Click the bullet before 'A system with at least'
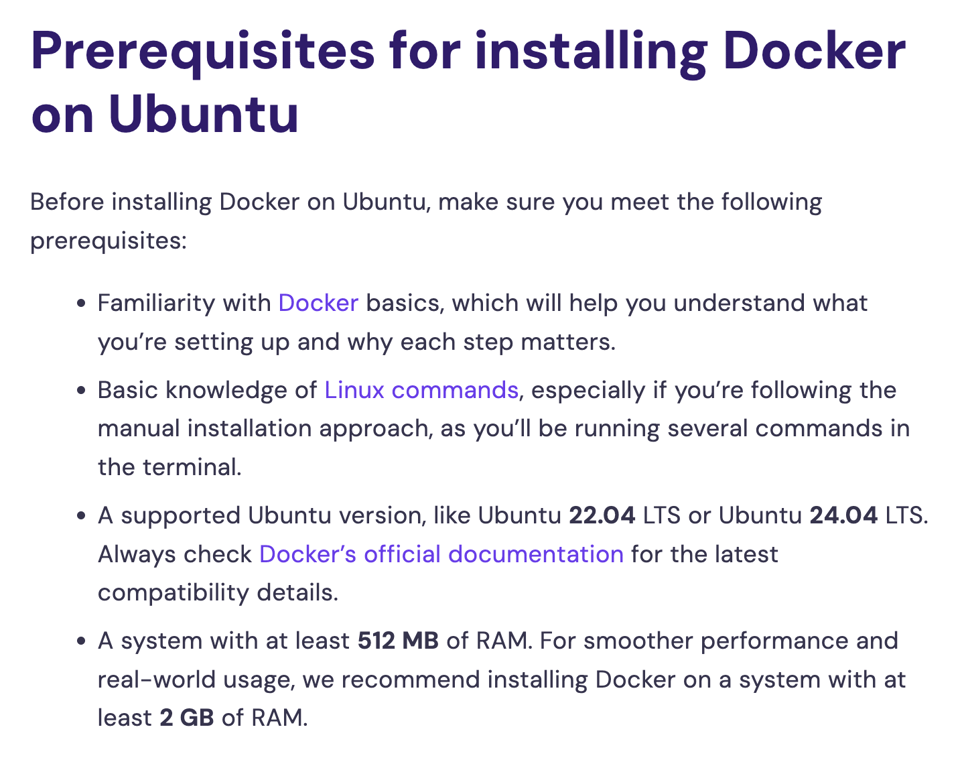This screenshot has height=768, width=962. pos(82,642)
